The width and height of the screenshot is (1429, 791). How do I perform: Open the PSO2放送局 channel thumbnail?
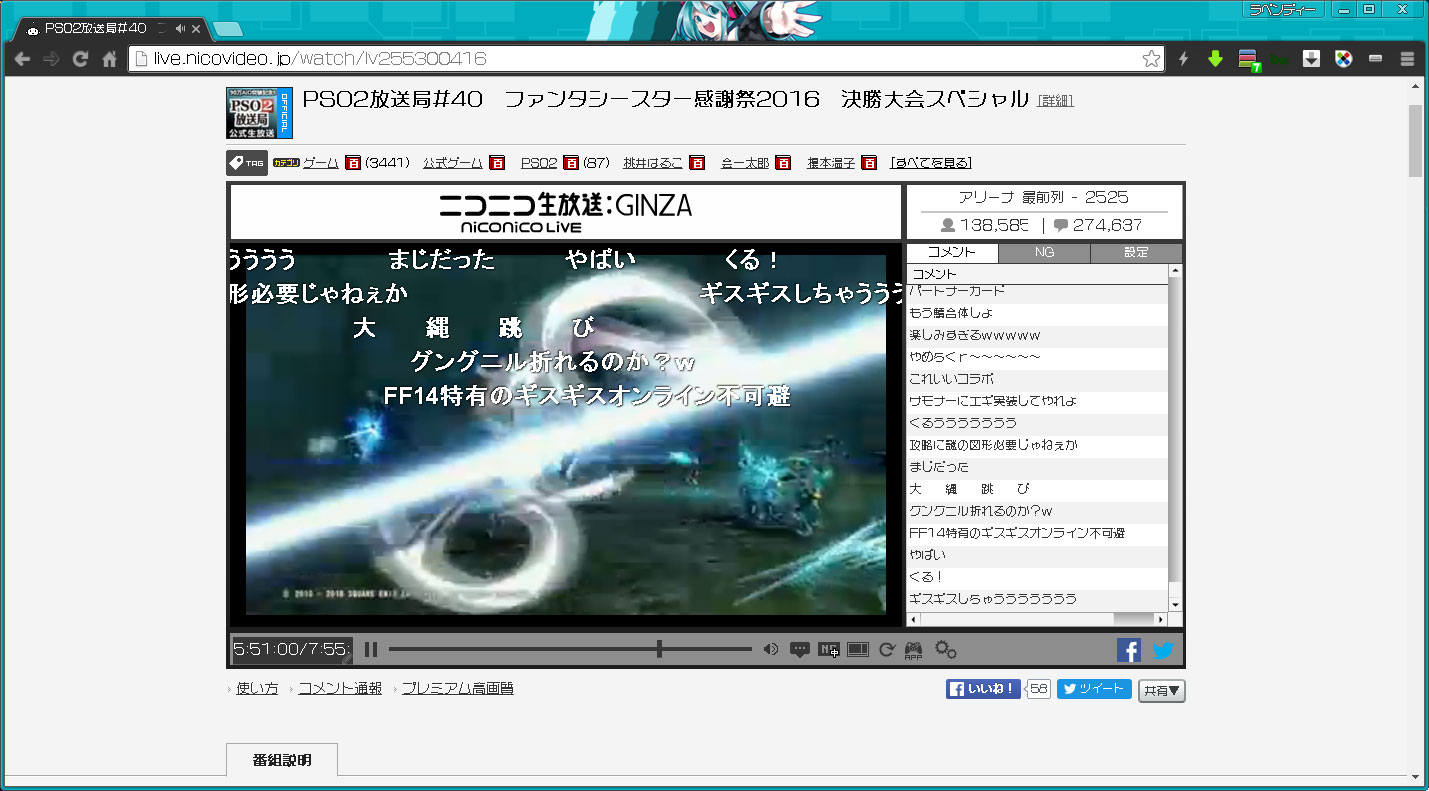pos(259,112)
